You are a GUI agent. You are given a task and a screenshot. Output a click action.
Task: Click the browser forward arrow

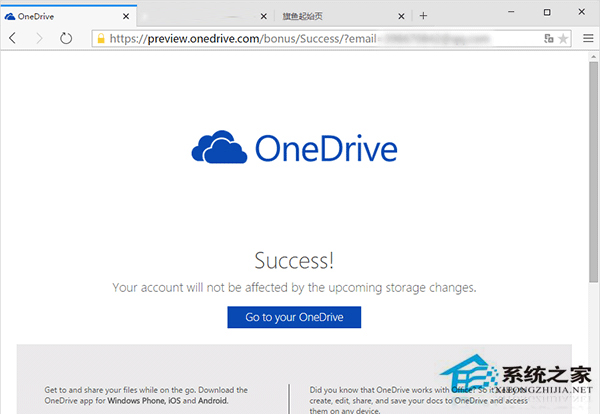pyautogui.click(x=39, y=38)
